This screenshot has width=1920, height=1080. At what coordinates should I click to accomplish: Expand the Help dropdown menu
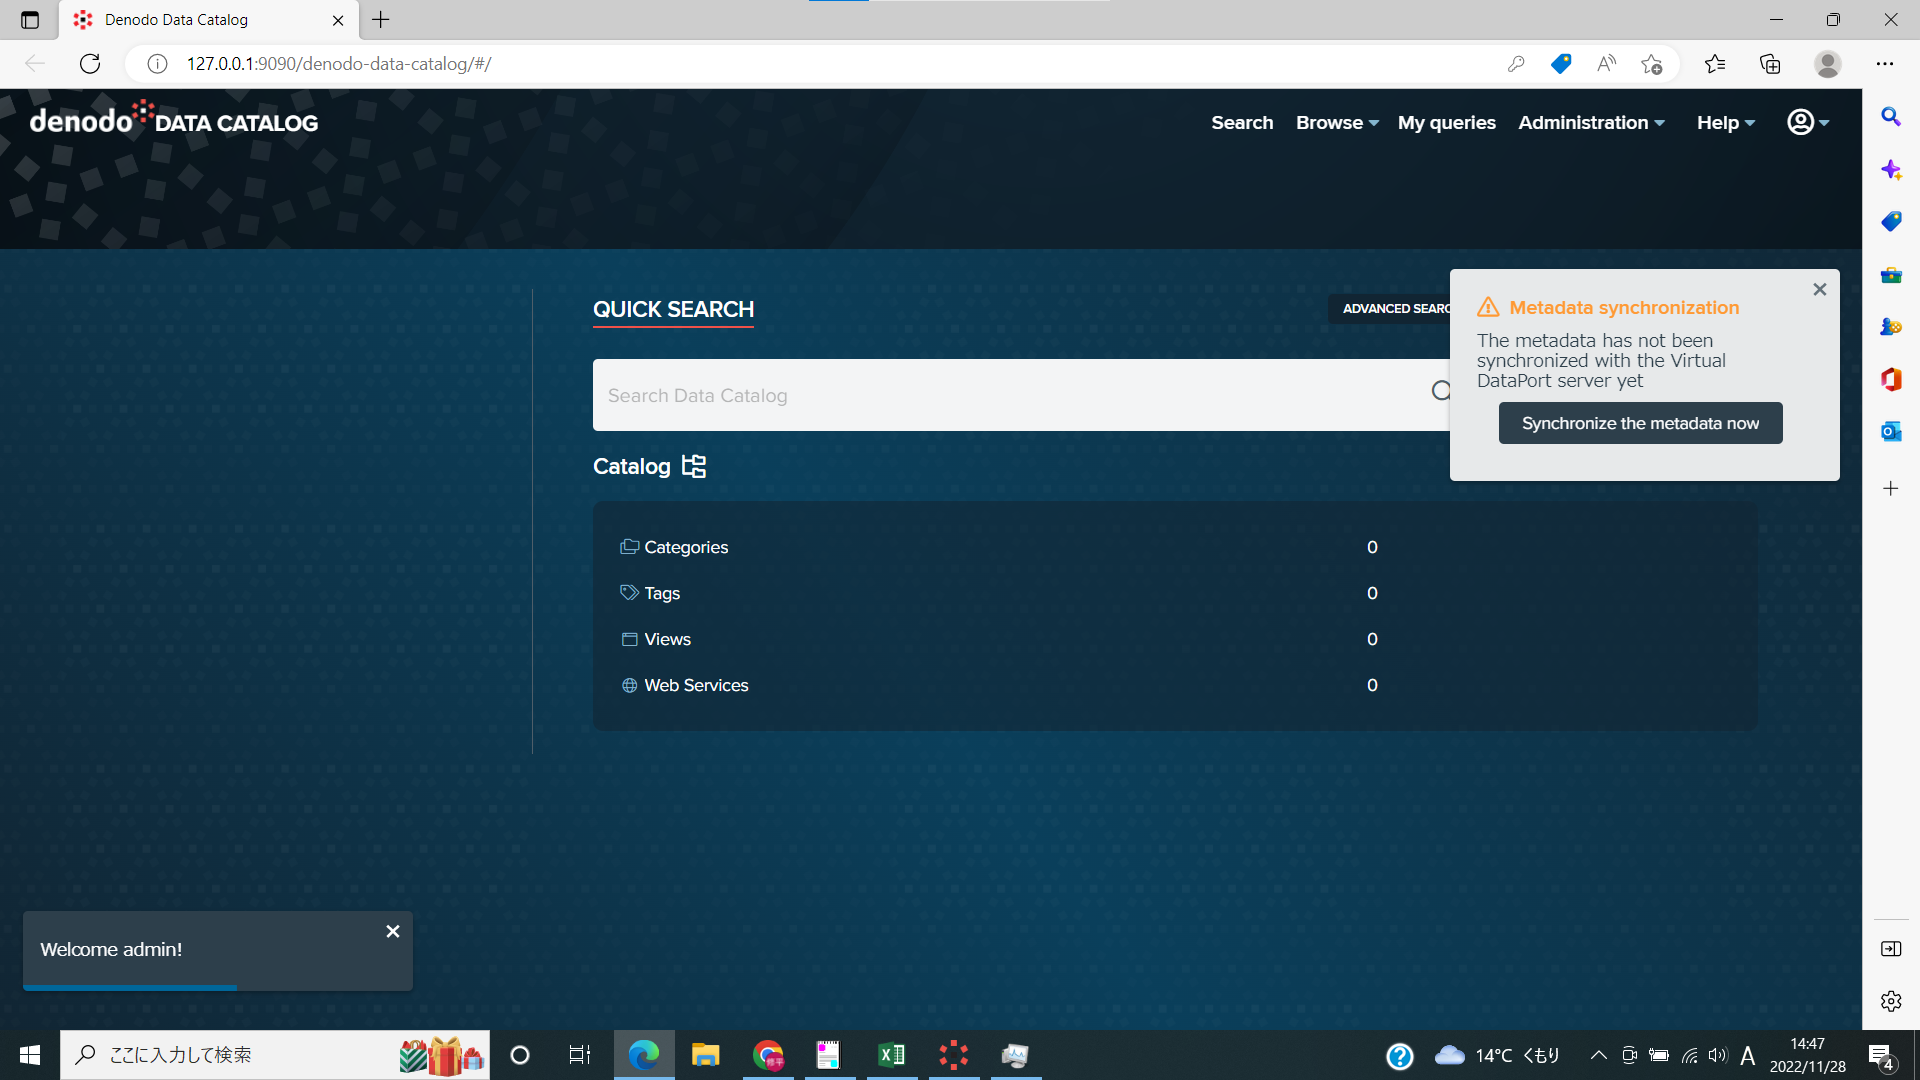tap(1725, 122)
